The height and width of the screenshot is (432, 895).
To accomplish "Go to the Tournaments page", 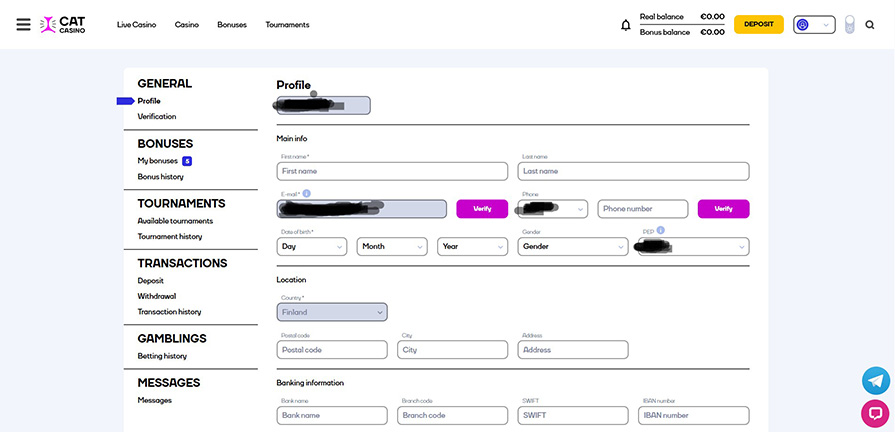I will (x=287, y=24).
